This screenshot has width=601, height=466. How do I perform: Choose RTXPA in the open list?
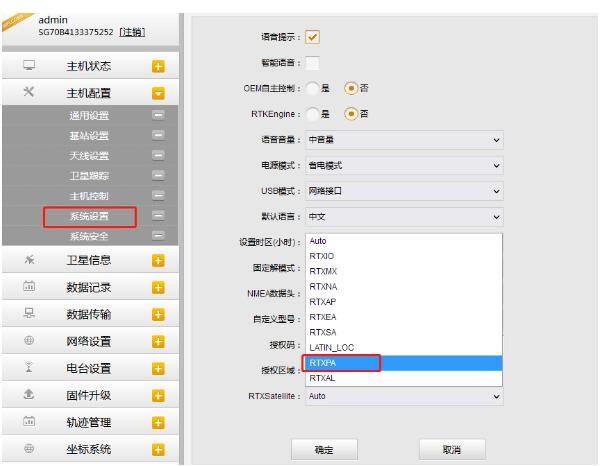pyautogui.click(x=404, y=363)
